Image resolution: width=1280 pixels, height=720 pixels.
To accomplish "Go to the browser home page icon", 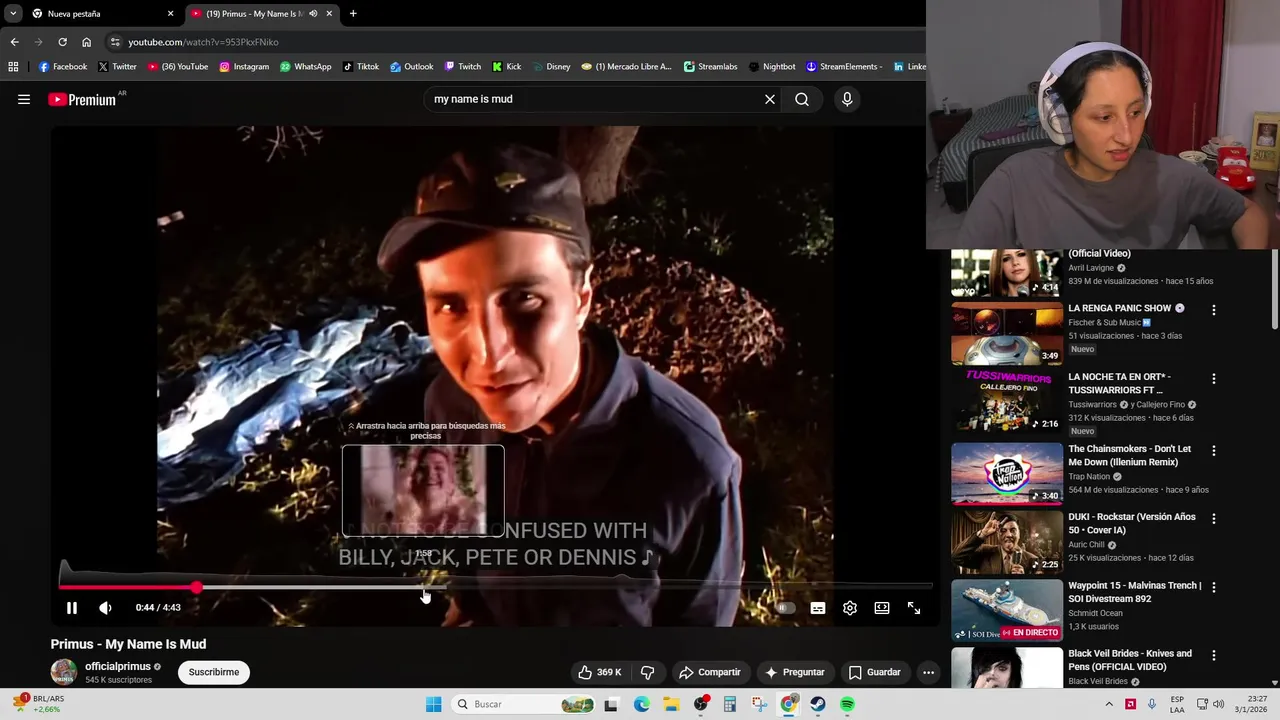I will tap(86, 42).
